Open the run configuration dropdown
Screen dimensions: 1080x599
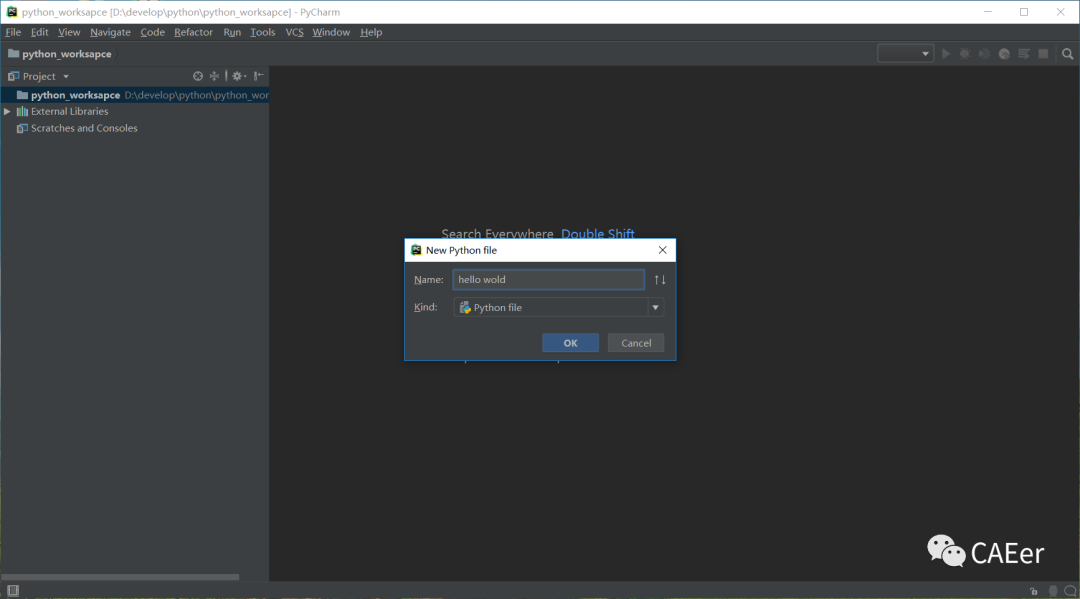click(x=905, y=54)
